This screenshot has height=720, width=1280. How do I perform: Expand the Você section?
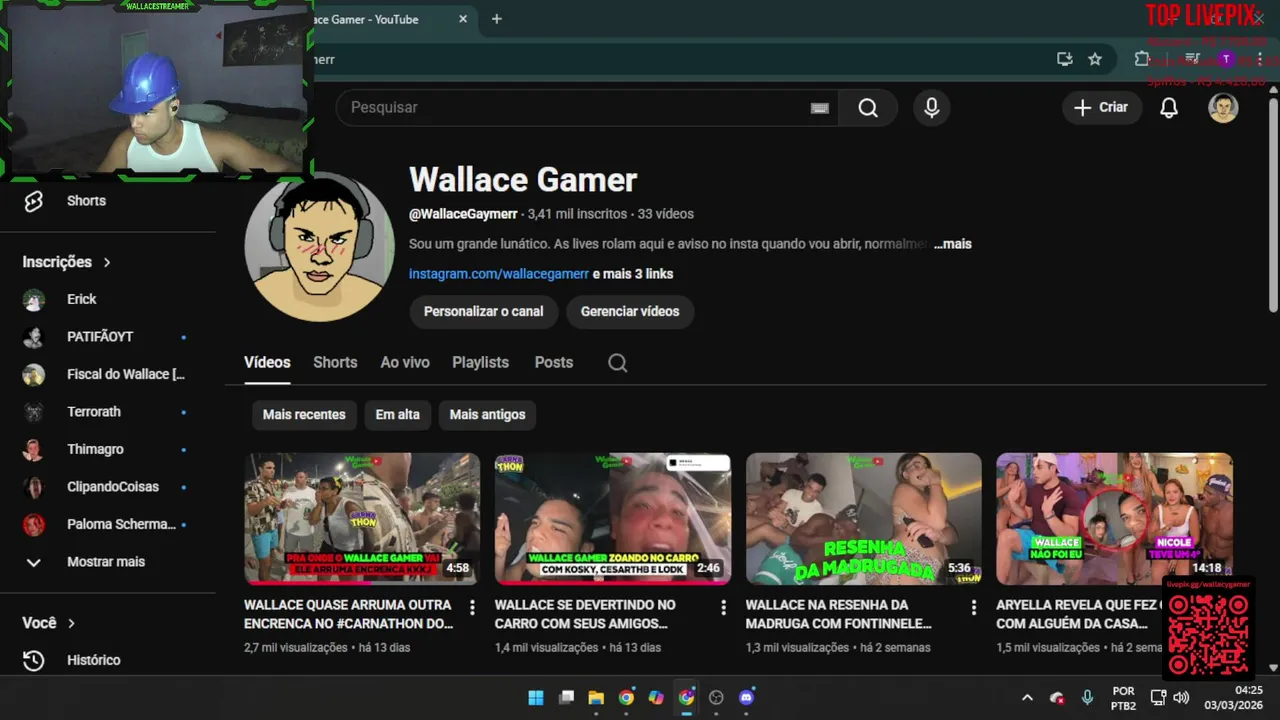[x=49, y=623]
